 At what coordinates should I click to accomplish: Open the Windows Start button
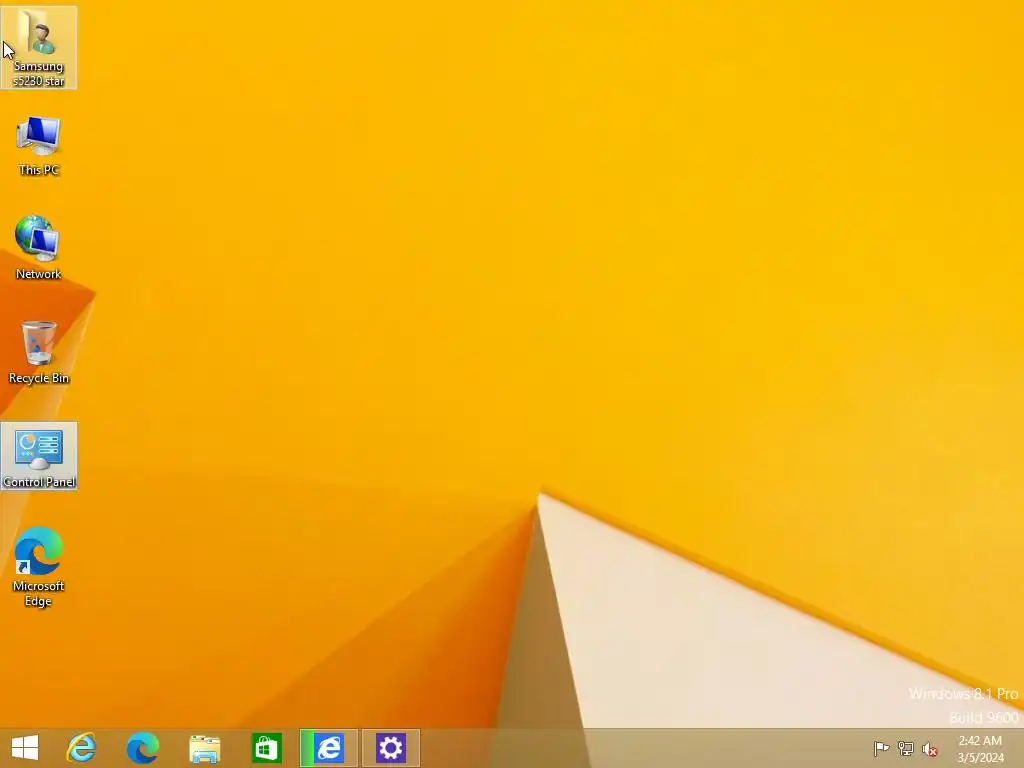pyautogui.click(x=25, y=748)
